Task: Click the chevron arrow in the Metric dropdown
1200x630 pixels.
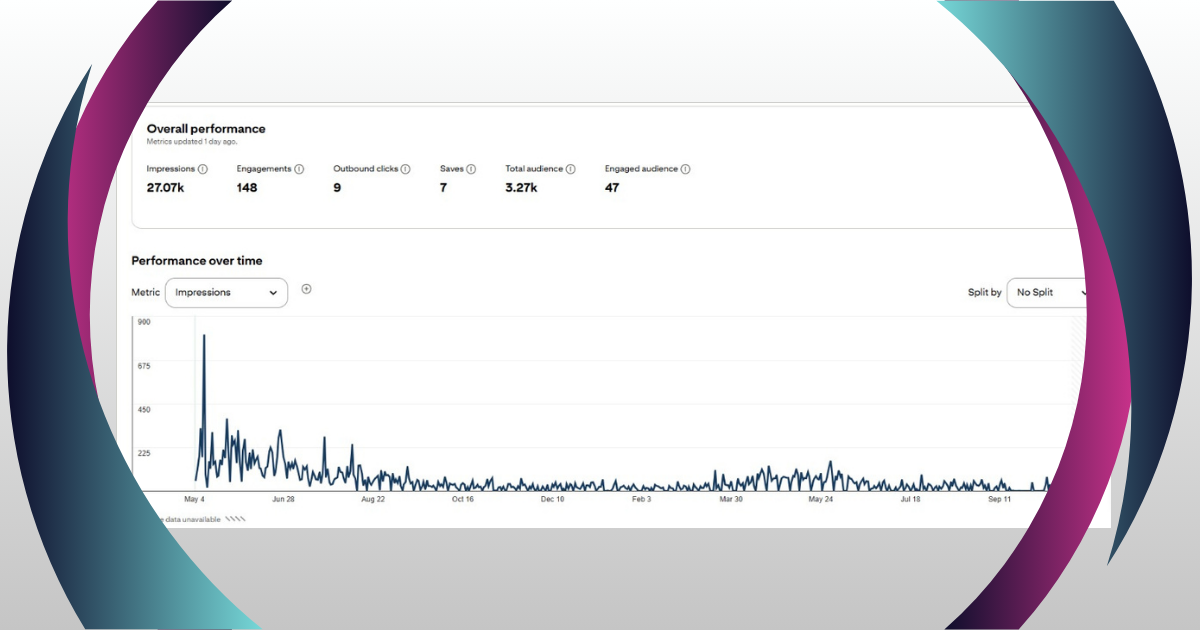Action: pyautogui.click(x=273, y=293)
